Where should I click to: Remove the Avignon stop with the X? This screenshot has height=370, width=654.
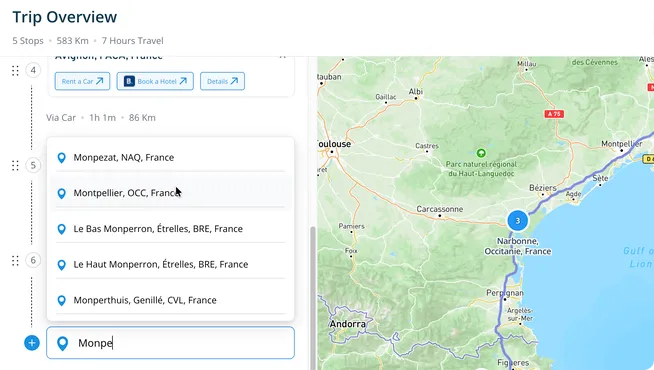(282, 56)
